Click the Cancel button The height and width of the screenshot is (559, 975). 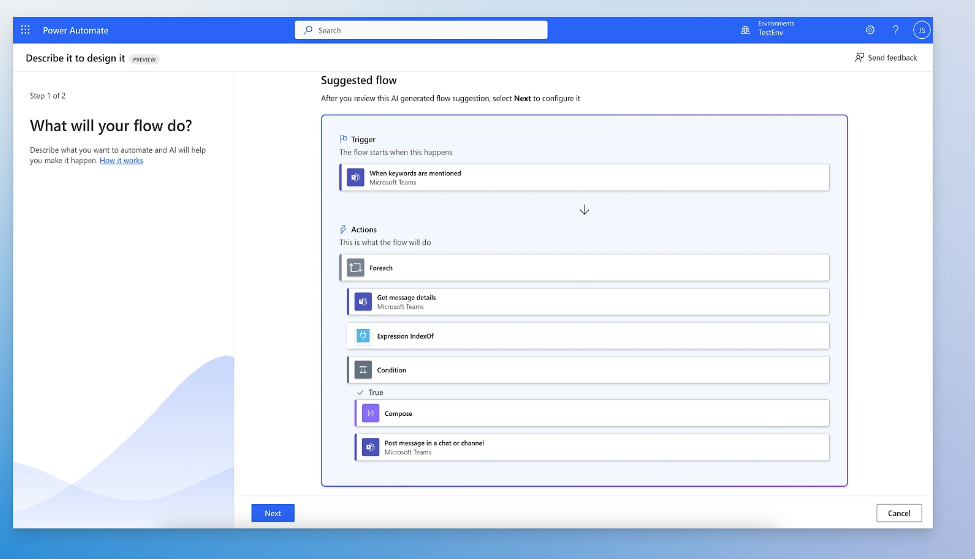(x=899, y=513)
